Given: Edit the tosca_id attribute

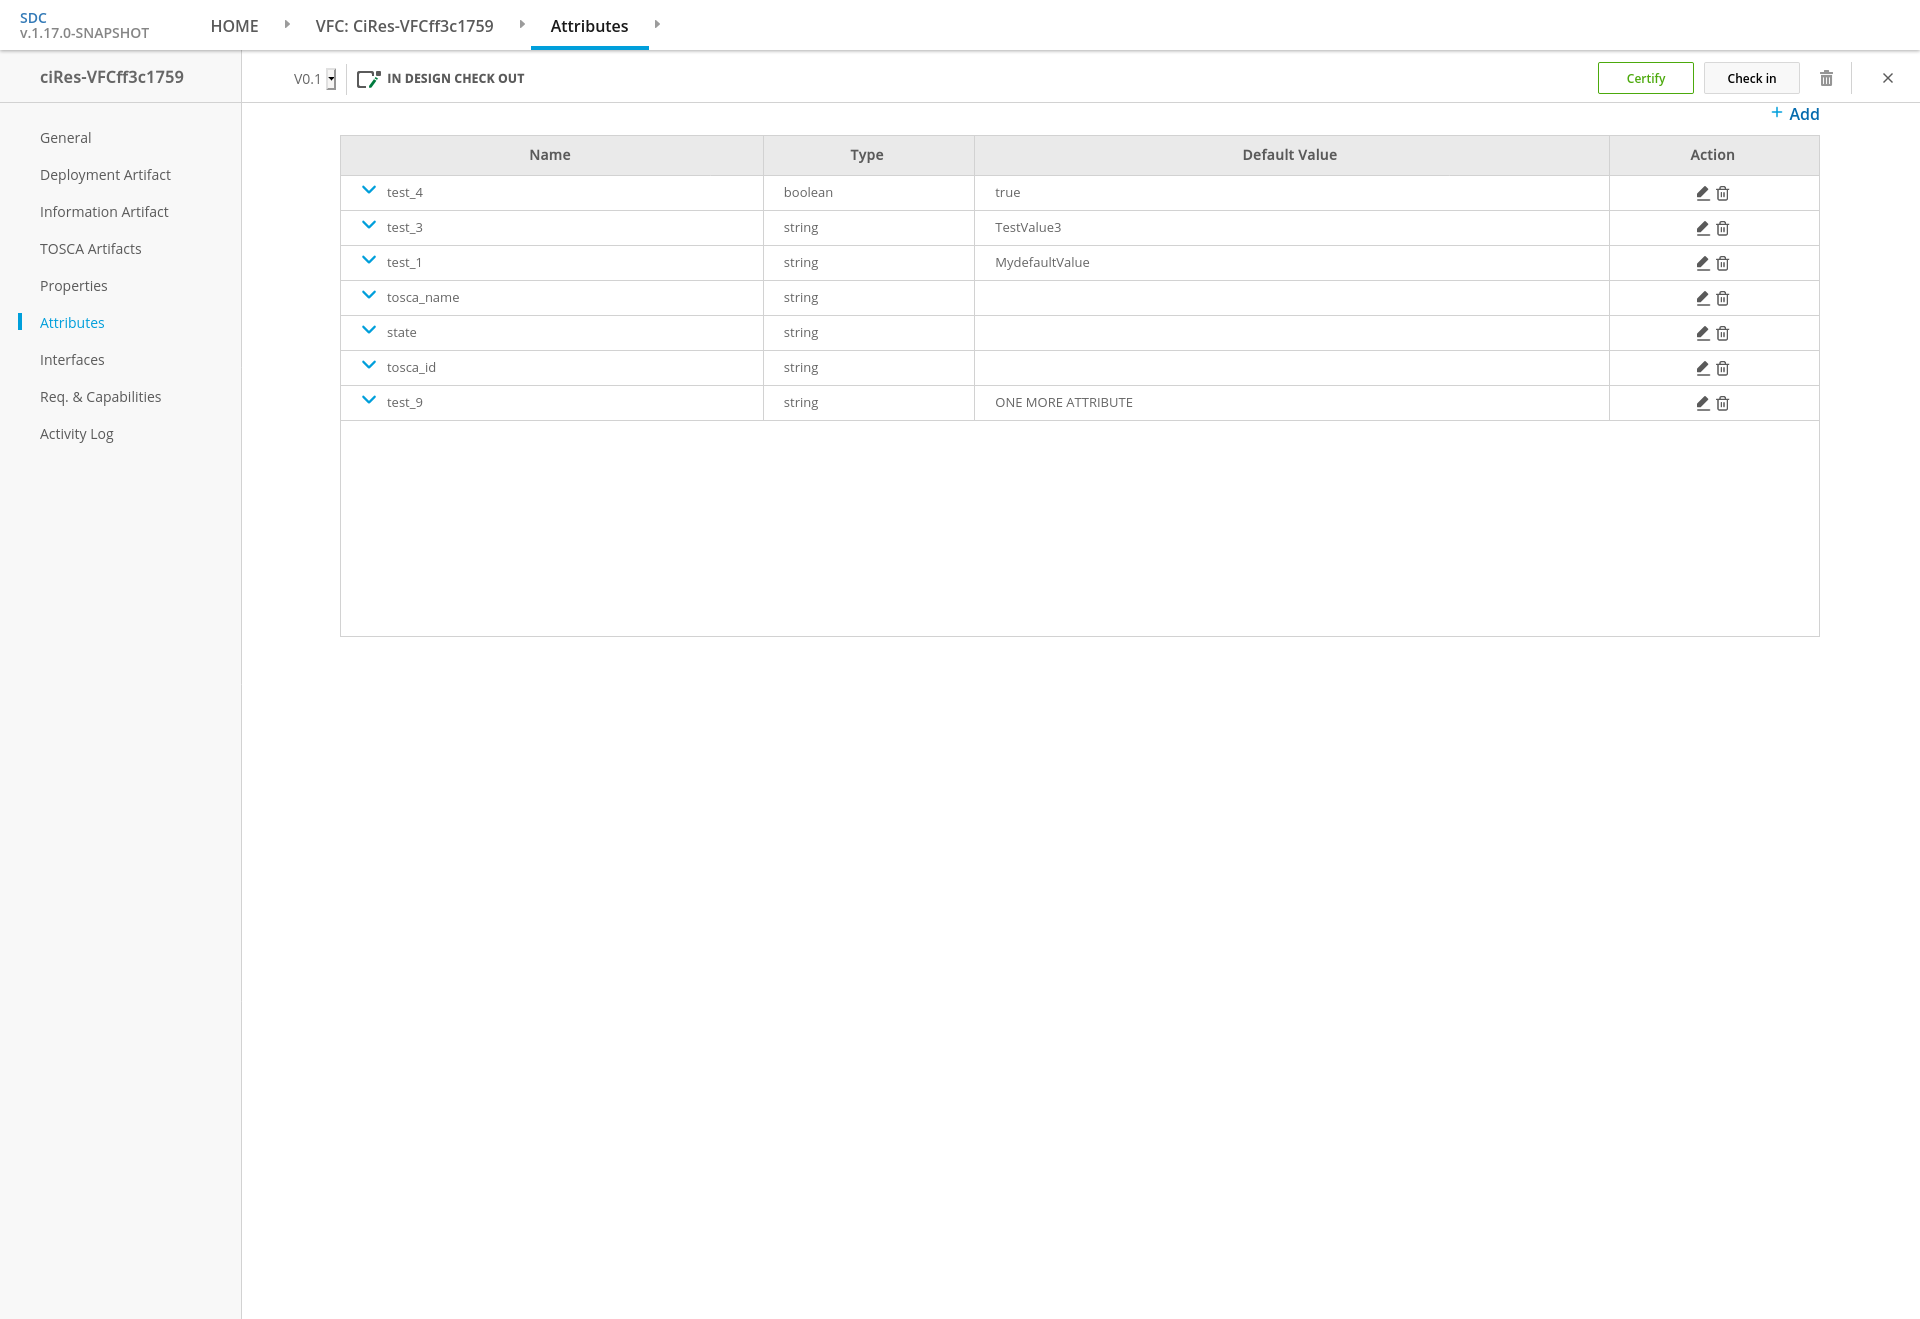Looking at the screenshot, I should pyautogui.click(x=1702, y=368).
